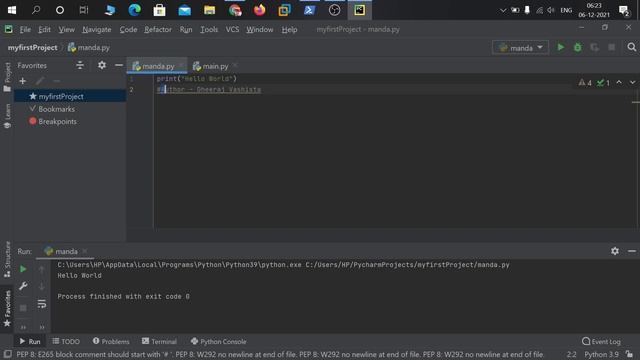
Task: Close the main.py editor tab
Action: tap(235, 66)
